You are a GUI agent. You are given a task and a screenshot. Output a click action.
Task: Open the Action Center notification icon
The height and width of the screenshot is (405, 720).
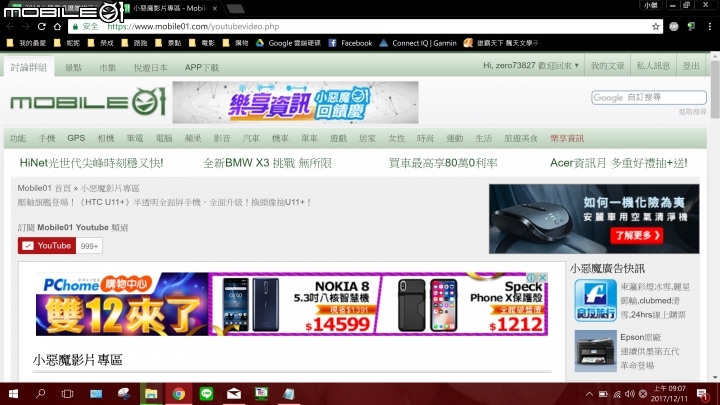click(703, 394)
